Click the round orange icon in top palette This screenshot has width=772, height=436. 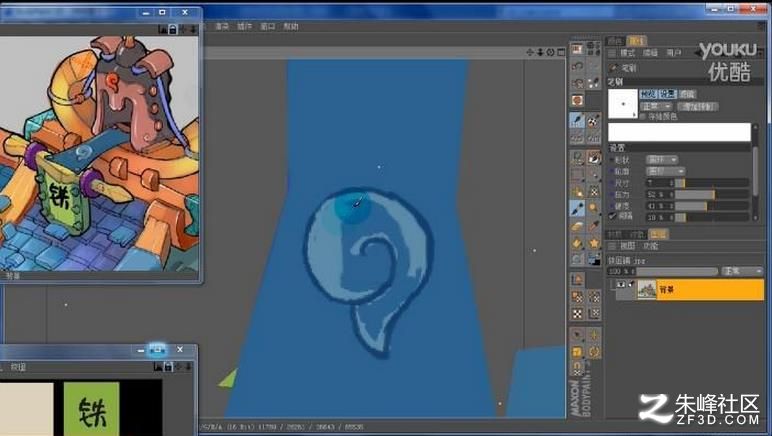[577, 100]
